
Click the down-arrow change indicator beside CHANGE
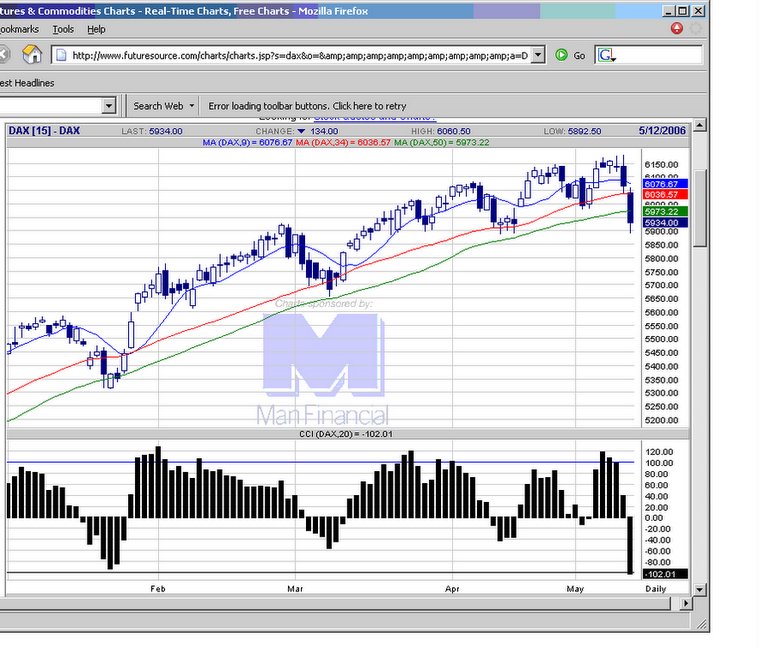(x=302, y=131)
